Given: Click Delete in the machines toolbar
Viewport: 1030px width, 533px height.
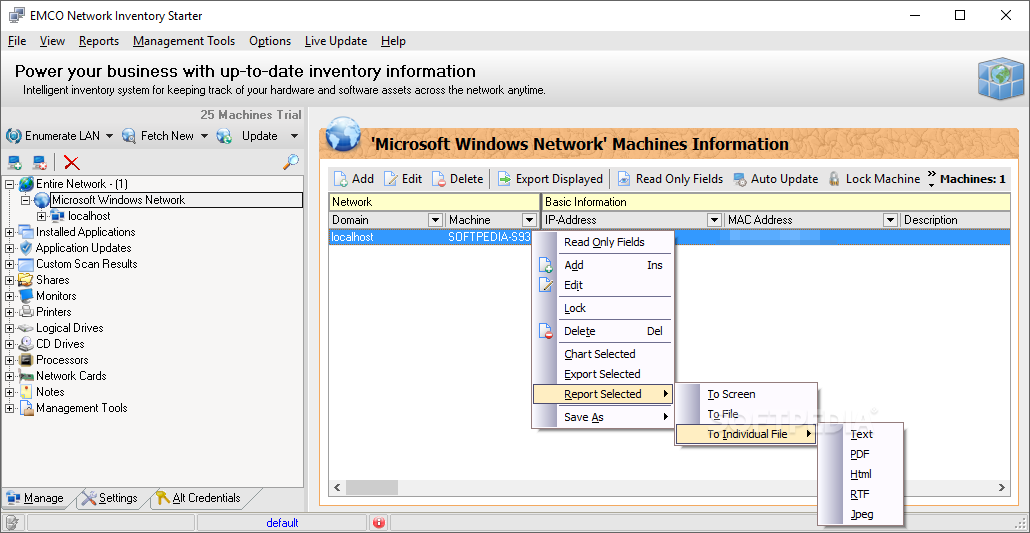Looking at the screenshot, I should pyautogui.click(x=457, y=179).
